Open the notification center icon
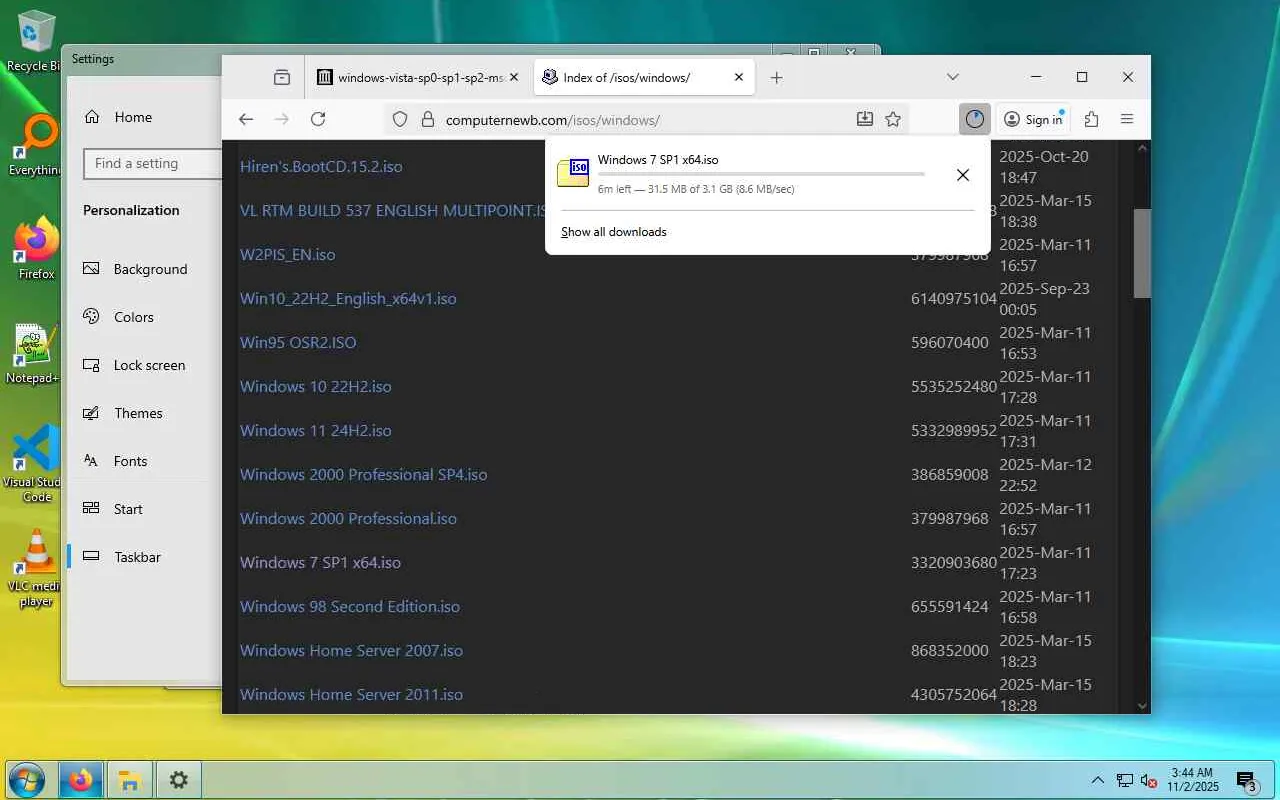 tap(1246, 781)
